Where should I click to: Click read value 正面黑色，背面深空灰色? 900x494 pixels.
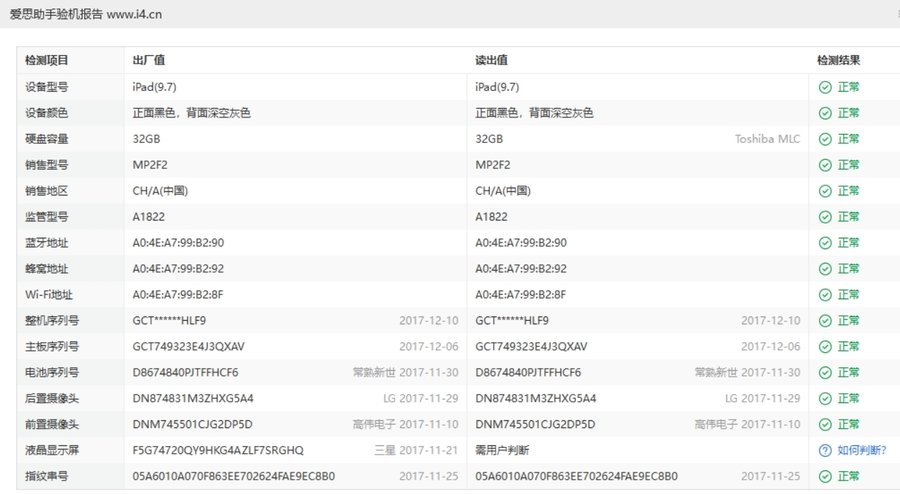pyautogui.click(x=534, y=113)
